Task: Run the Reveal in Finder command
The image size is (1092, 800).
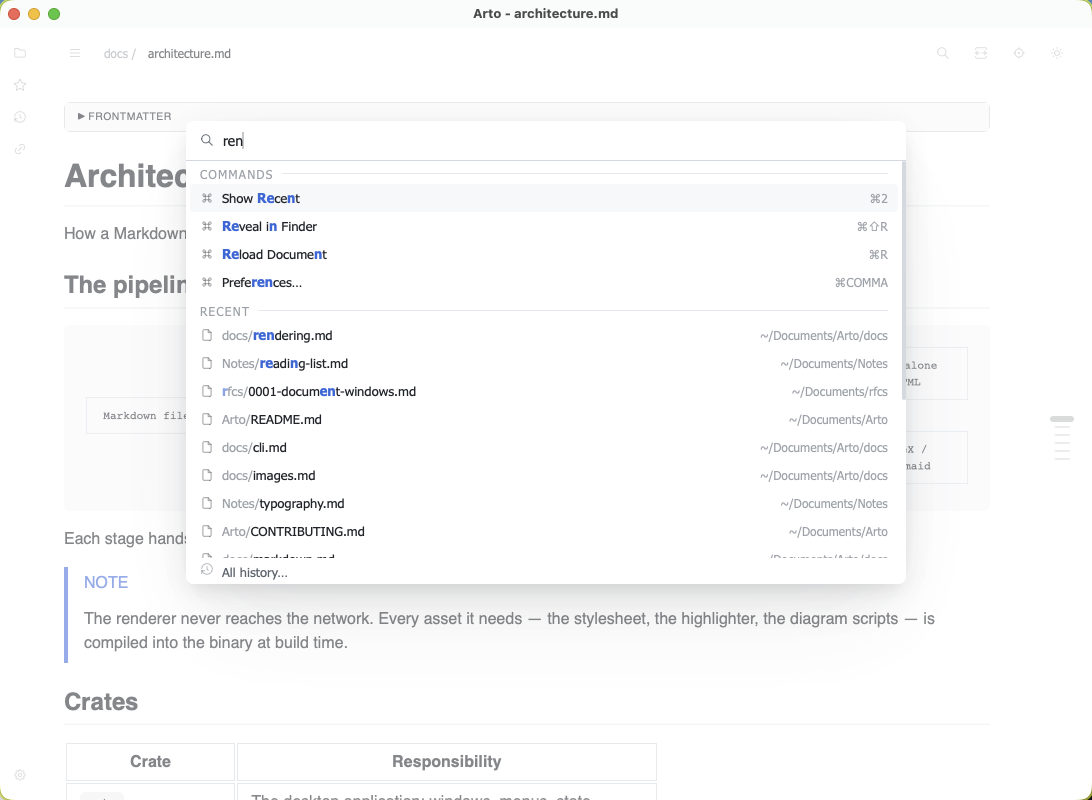Action: [x=544, y=226]
